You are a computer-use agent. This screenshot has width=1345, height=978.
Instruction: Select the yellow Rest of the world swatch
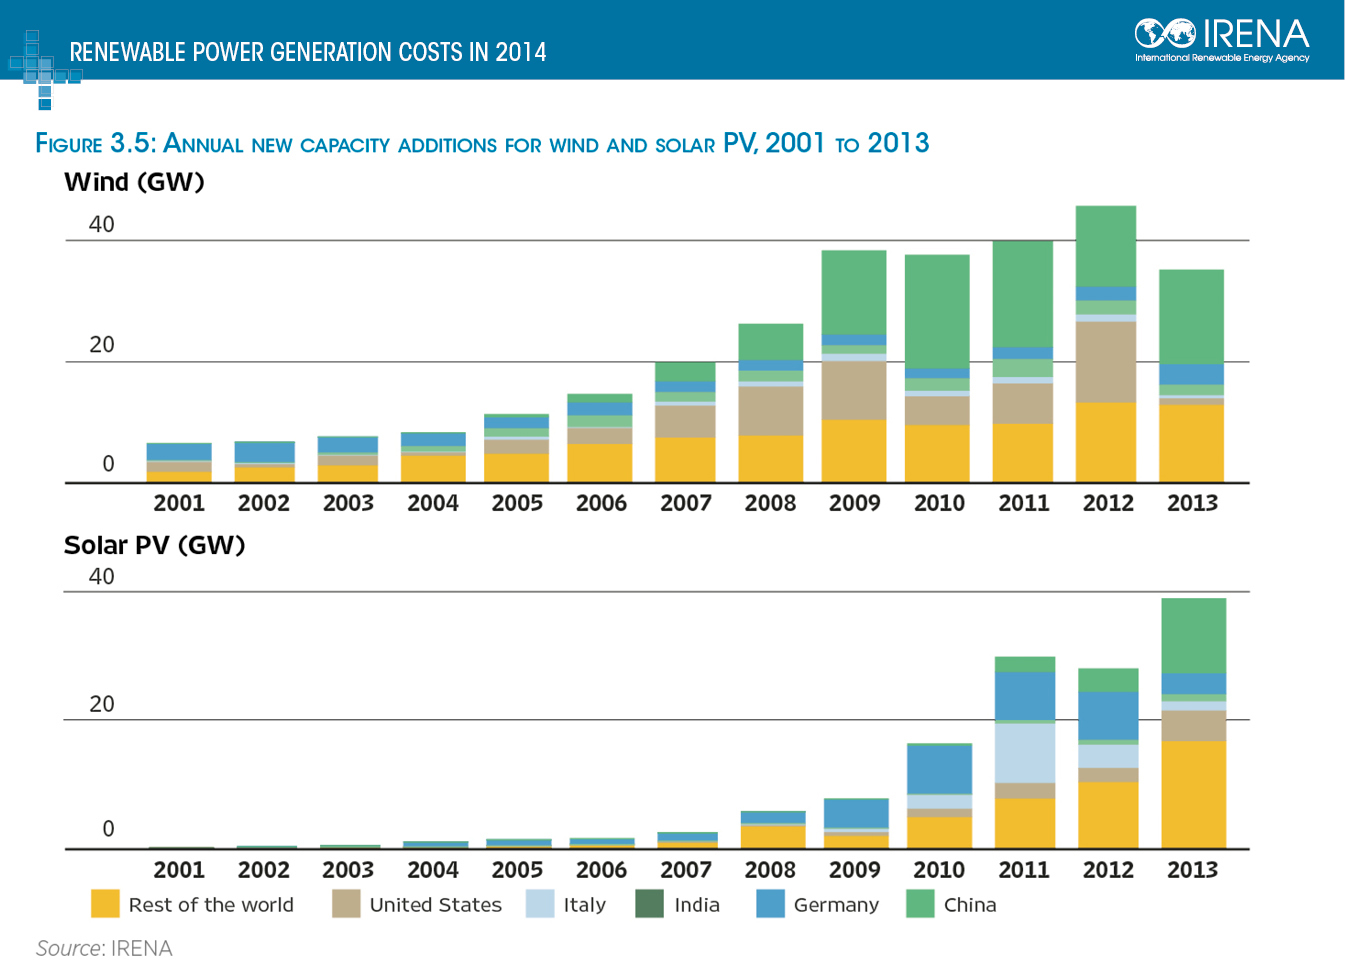(x=105, y=904)
